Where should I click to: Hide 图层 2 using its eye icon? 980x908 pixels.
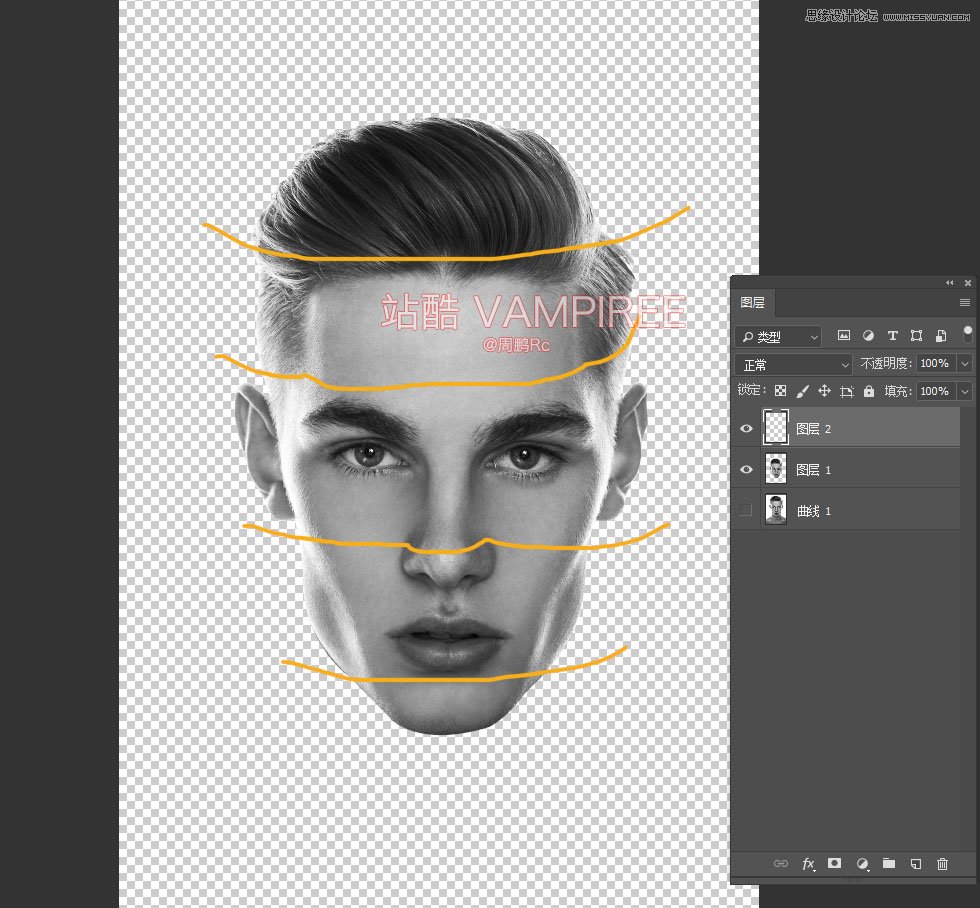pyautogui.click(x=746, y=428)
